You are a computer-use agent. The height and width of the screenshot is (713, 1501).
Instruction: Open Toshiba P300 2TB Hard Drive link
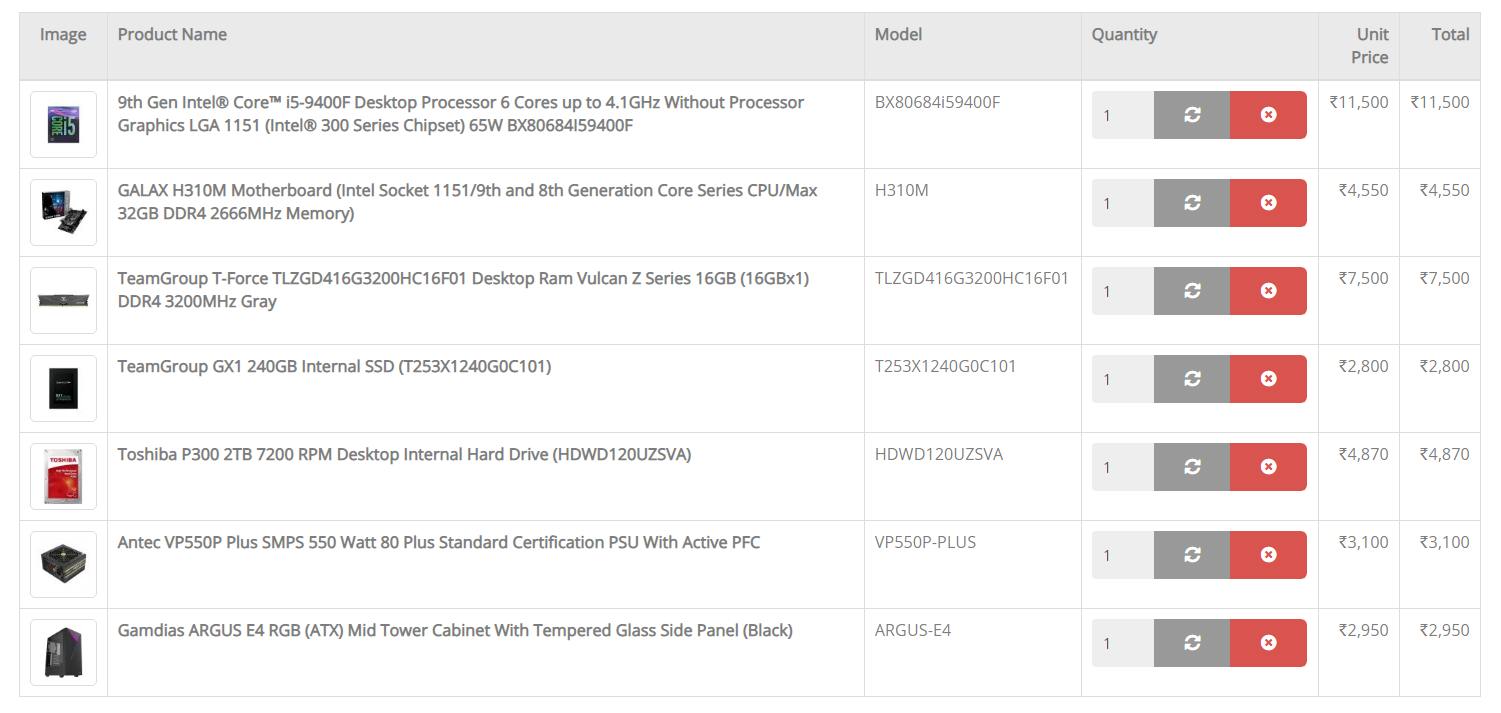[x=404, y=455]
